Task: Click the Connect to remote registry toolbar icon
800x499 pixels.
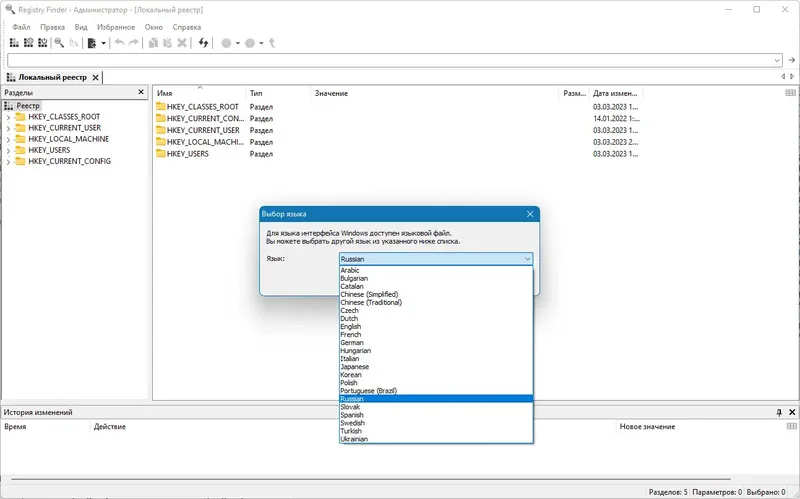Action: (x=29, y=43)
